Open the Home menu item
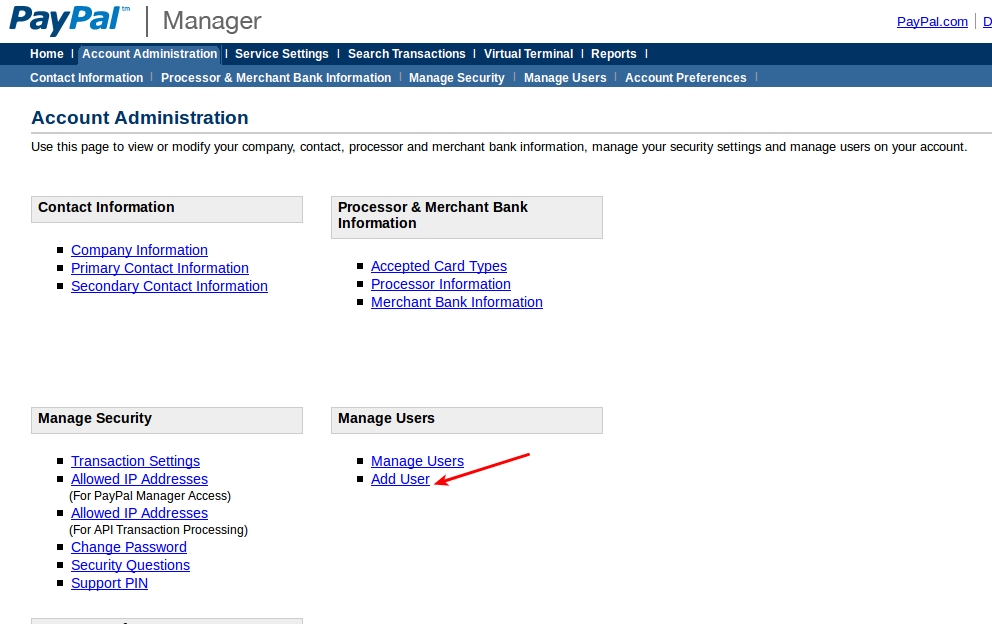Image resolution: width=992 pixels, height=624 pixels. click(x=46, y=54)
